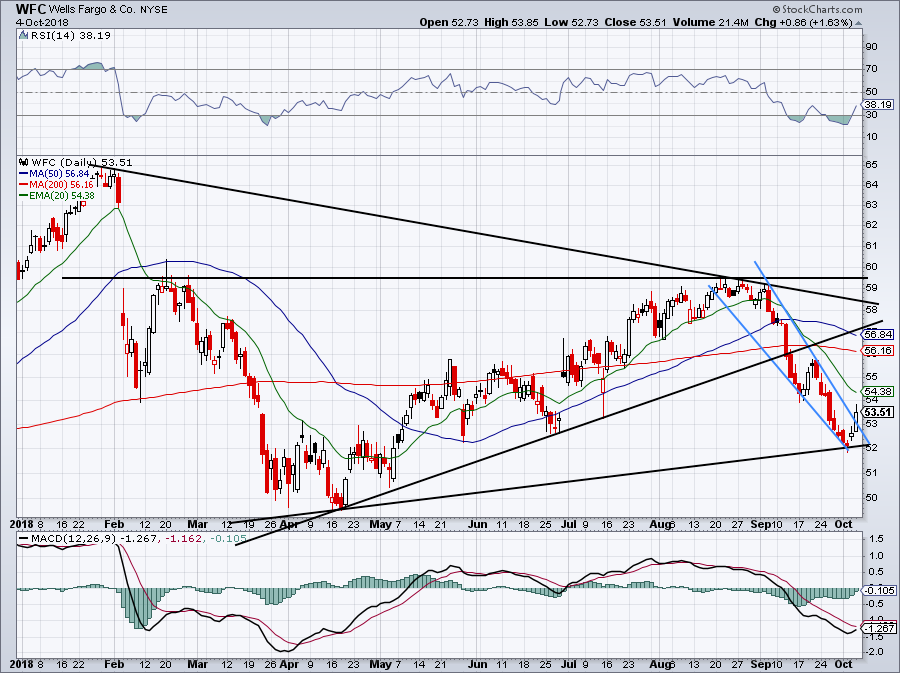Click the Open 52.73 value

pos(448,22)
